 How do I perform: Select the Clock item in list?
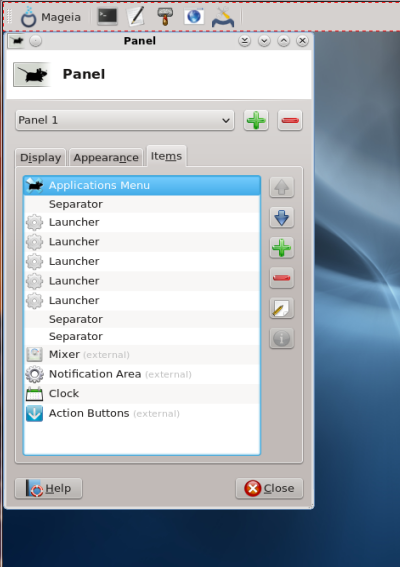pyautogui.click(x=142, y=394)
